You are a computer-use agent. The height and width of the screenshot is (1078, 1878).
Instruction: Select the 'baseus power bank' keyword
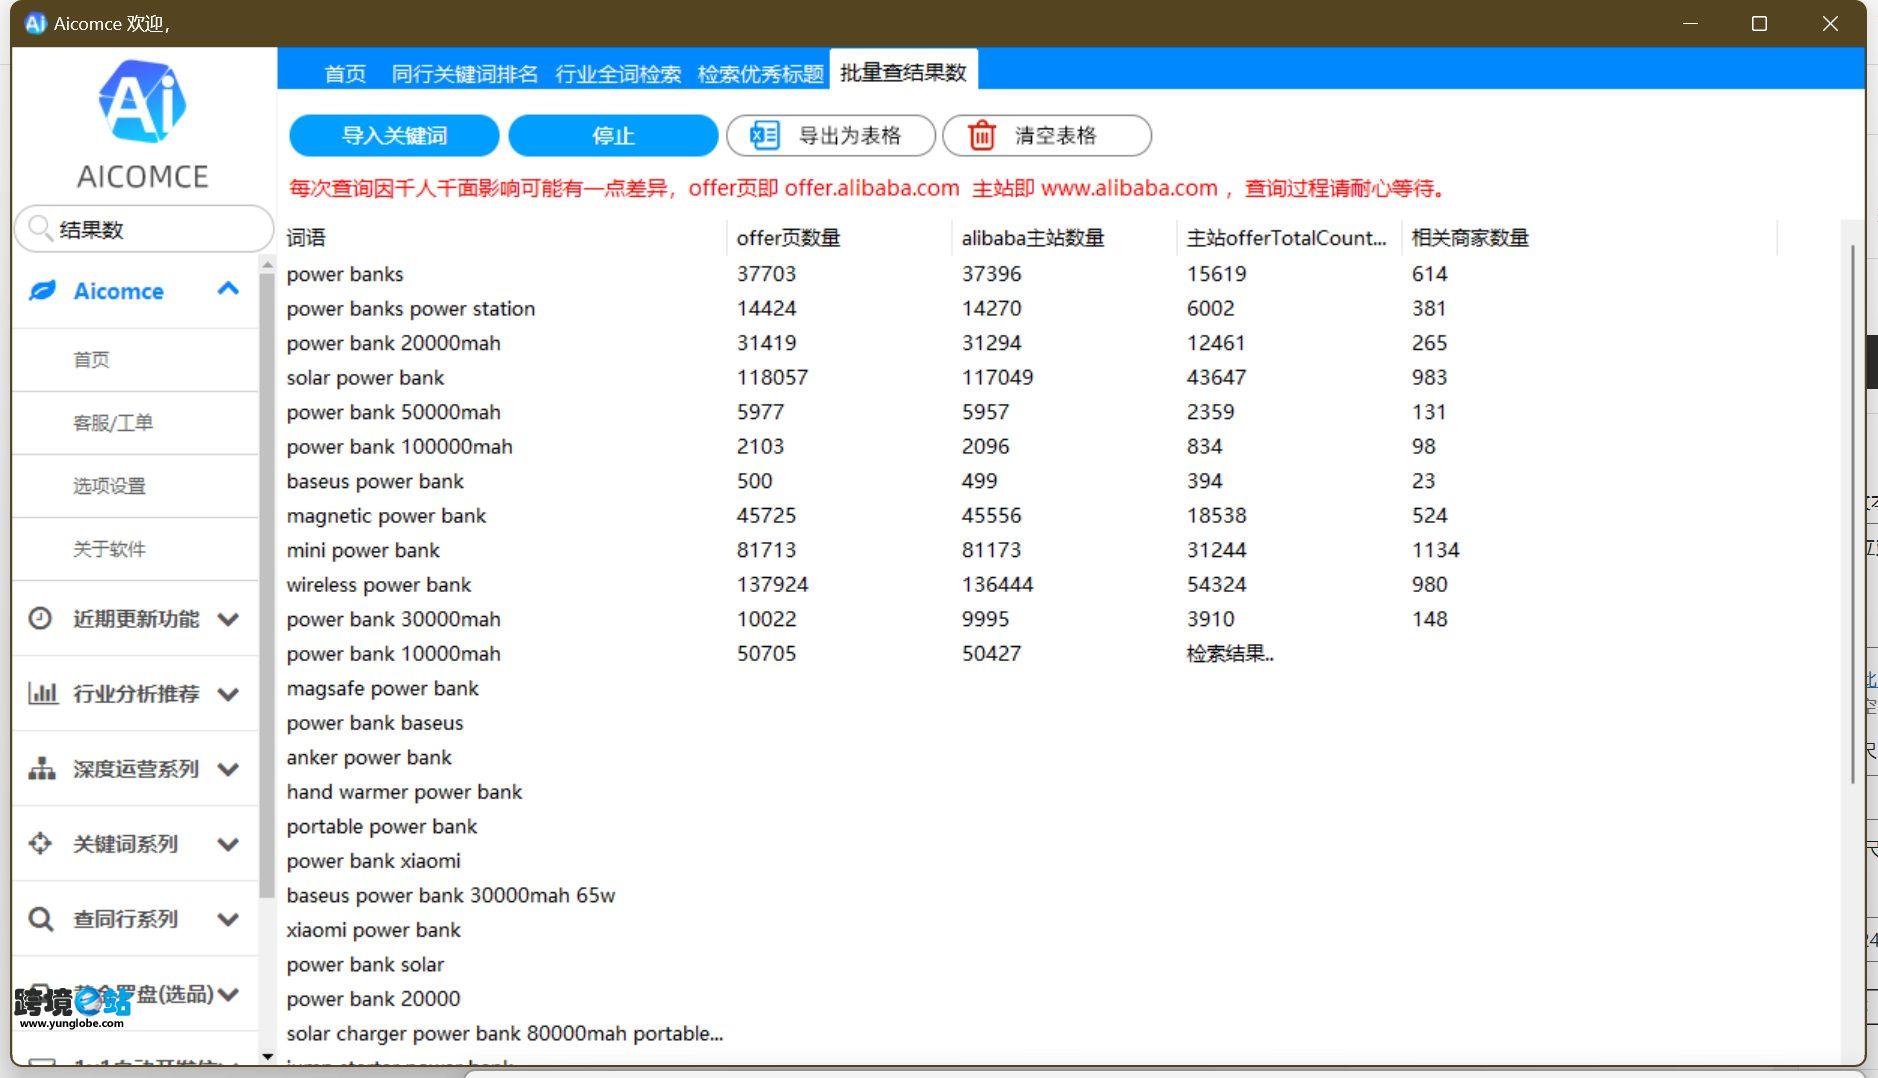pos(375,481)
